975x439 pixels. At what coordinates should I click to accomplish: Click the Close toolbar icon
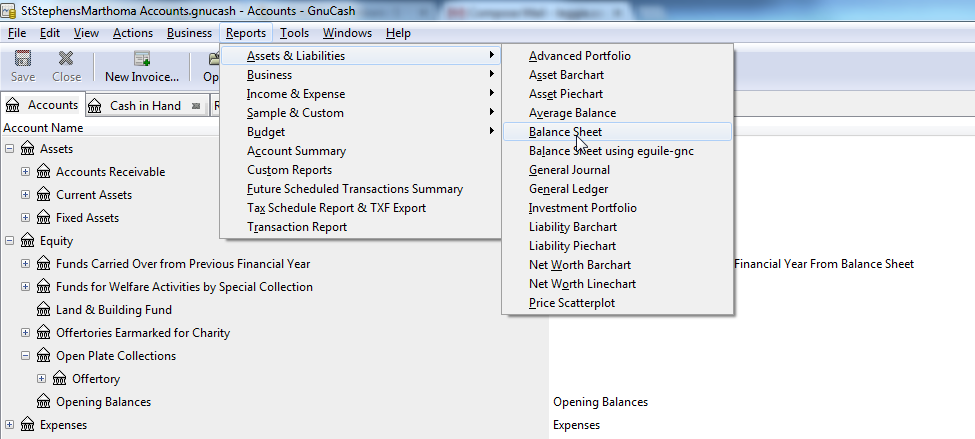(x=66, y=58)
